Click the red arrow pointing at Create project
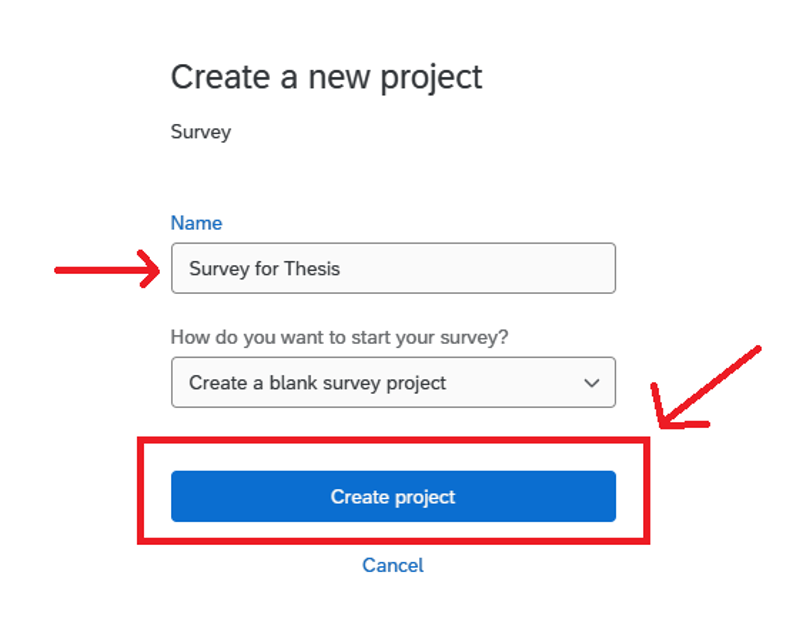Screen dimensions: 793x629 click(x=705, y=388)
